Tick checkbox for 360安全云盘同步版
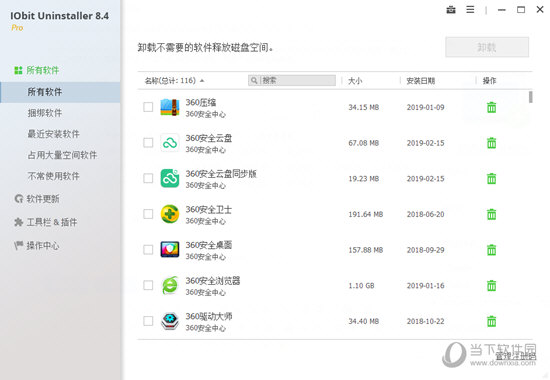 (148, 178)
